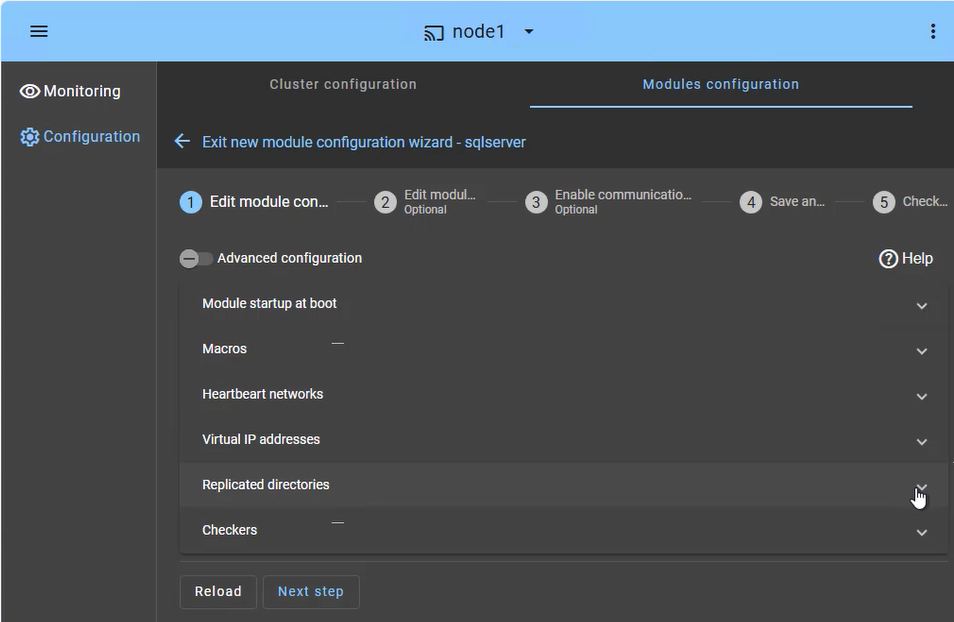Switch to the Modules configuration tab

(720, 84)
